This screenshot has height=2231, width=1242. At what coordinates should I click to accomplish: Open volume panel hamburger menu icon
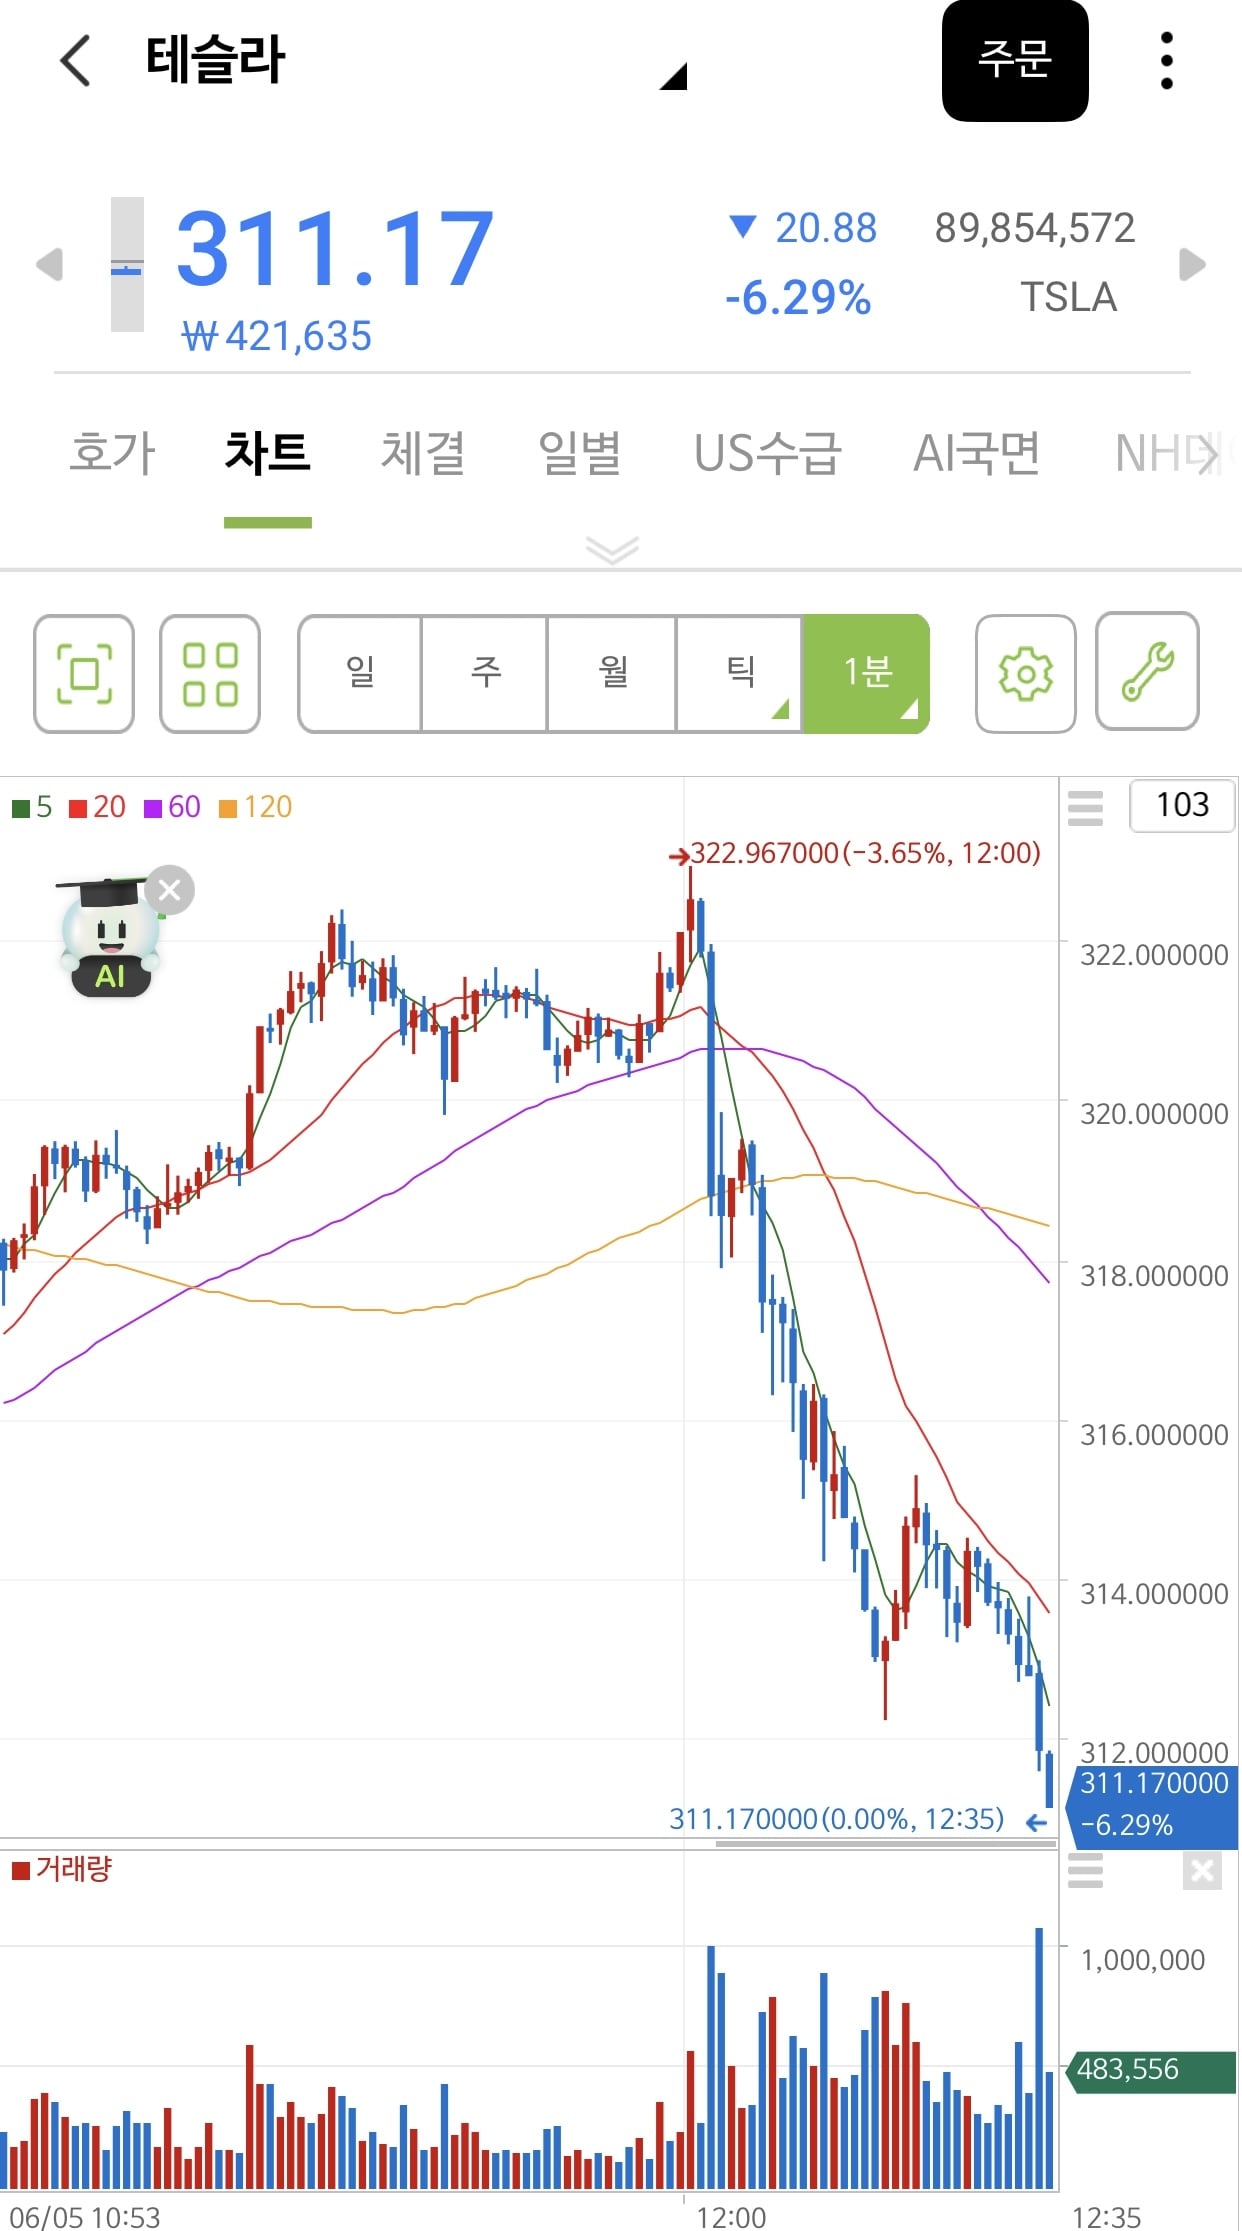pos(1085,1870)
